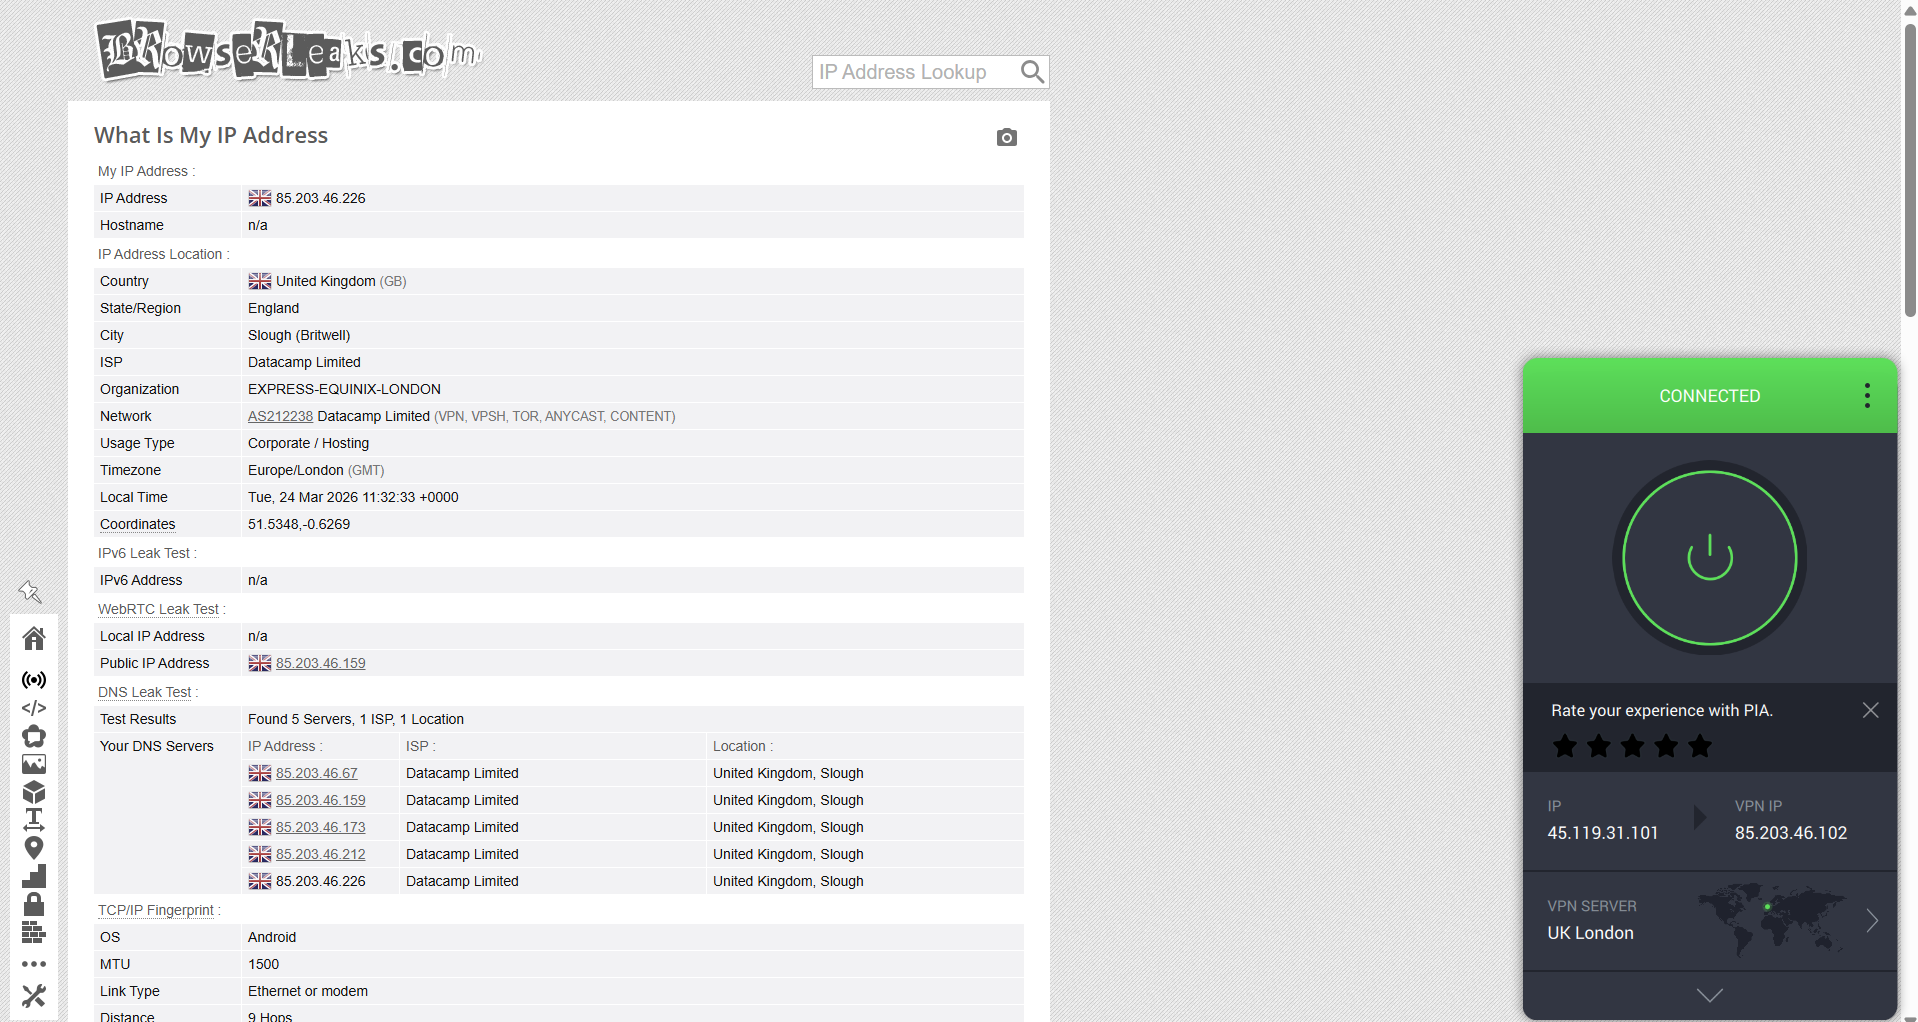The image size is (1918, 1022).
Task: Open the Geolocation test via pin icon
Action: [x=33, y=848]
